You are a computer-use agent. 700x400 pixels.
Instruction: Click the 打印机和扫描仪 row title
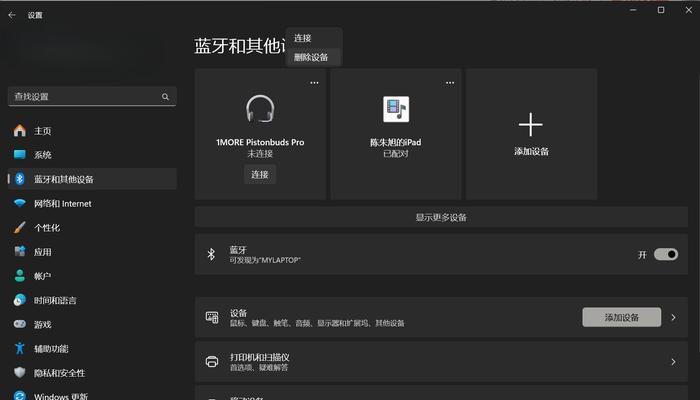tap(260, 357)
